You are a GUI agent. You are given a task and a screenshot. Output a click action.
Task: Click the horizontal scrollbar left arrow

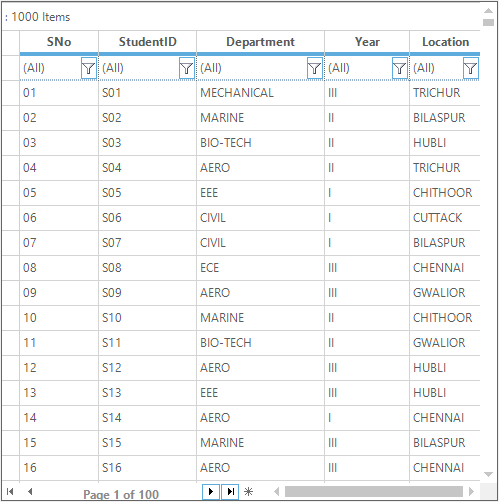276,491
